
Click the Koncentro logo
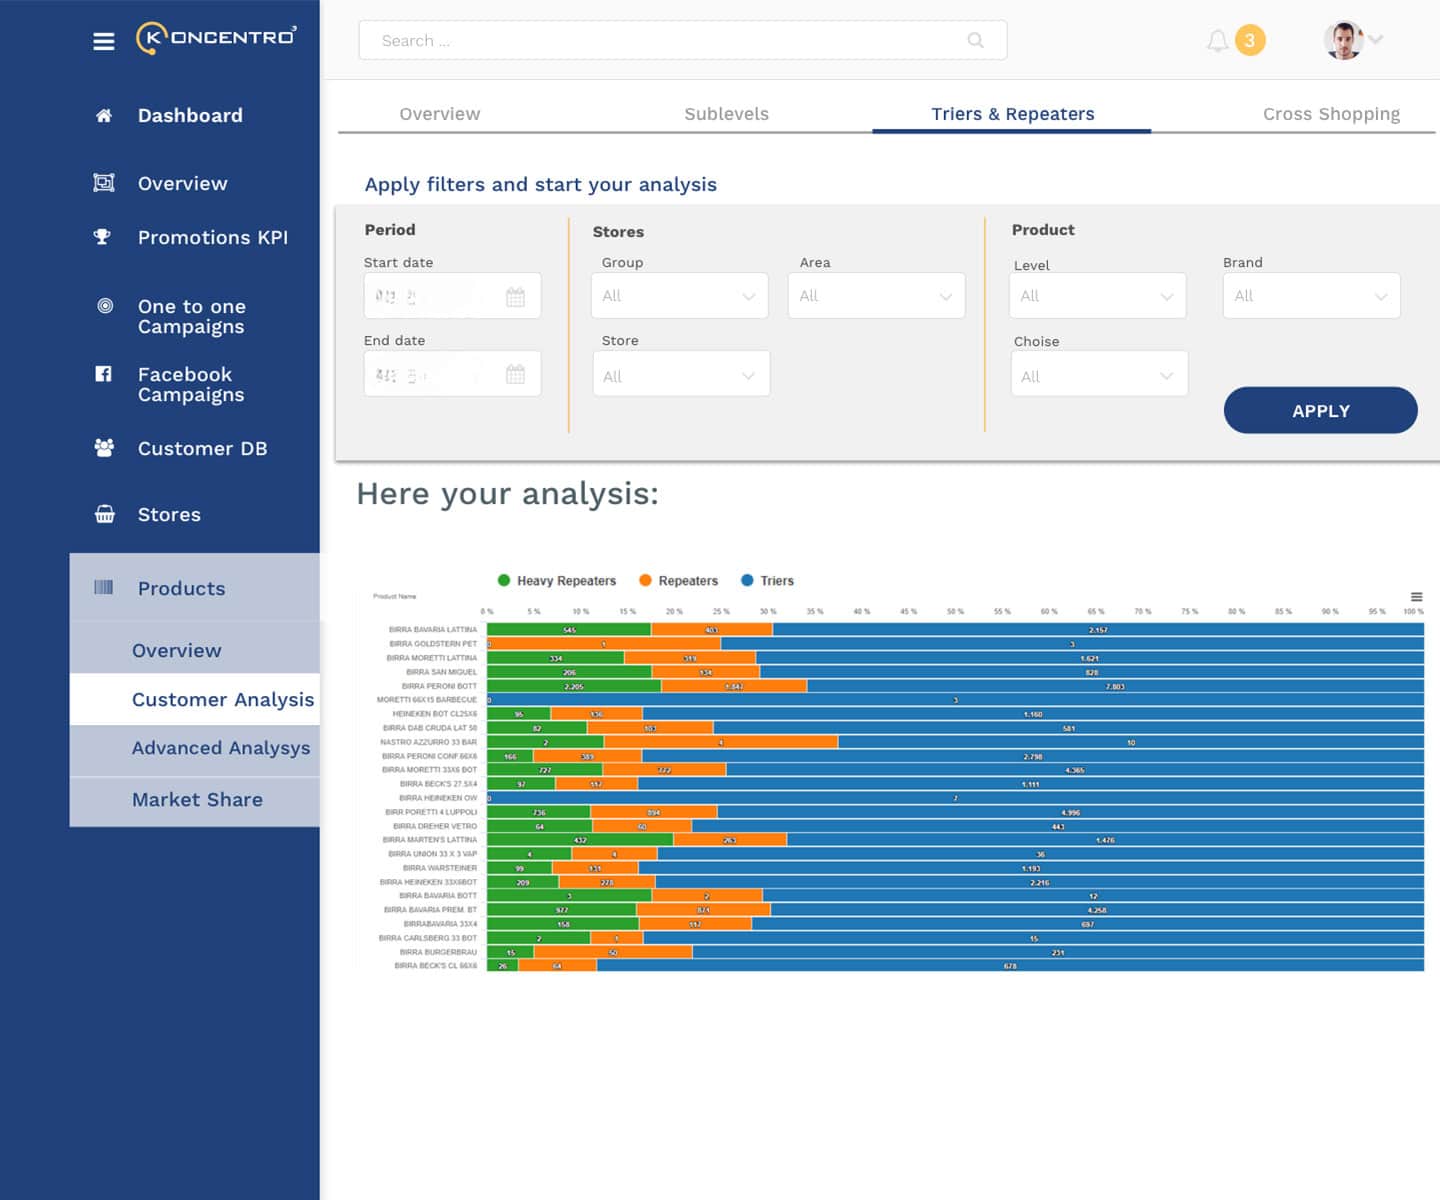coord(216,38)
